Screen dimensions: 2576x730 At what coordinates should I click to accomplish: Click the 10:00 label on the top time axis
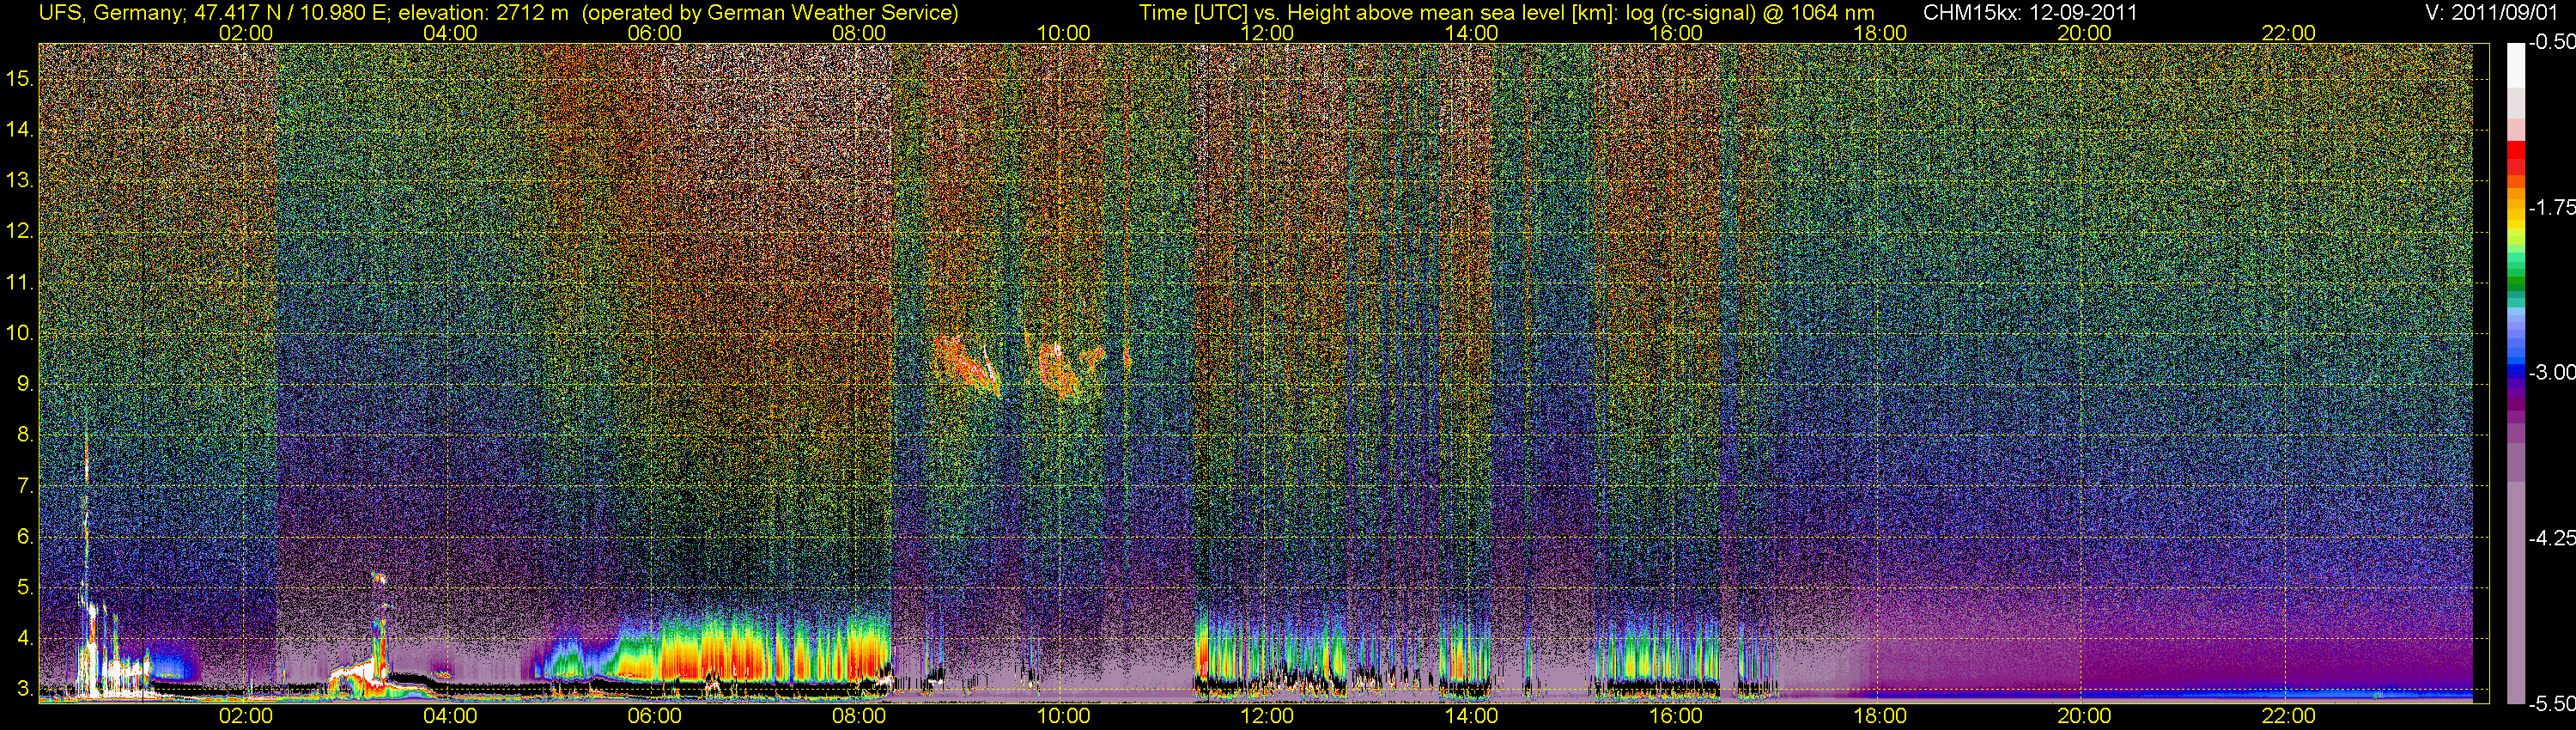point(1063,33)
